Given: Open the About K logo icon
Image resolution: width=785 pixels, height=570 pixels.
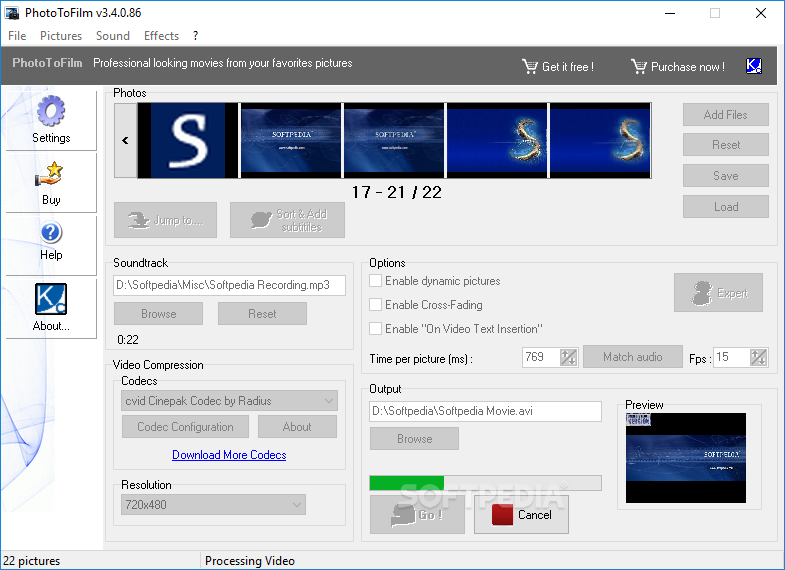Looking at the screenshot, I should 51,299.
